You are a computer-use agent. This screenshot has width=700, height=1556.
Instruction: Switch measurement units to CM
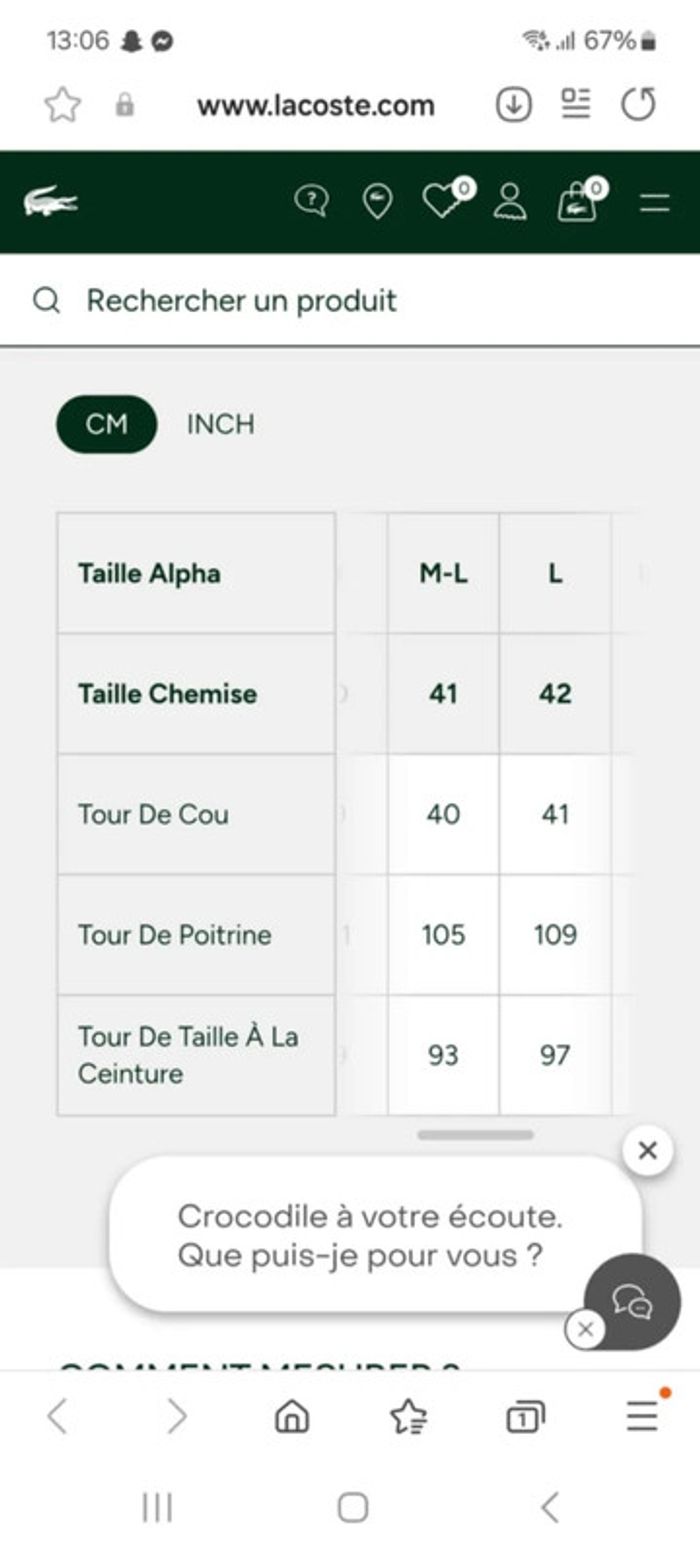click(x=106, y=424)
